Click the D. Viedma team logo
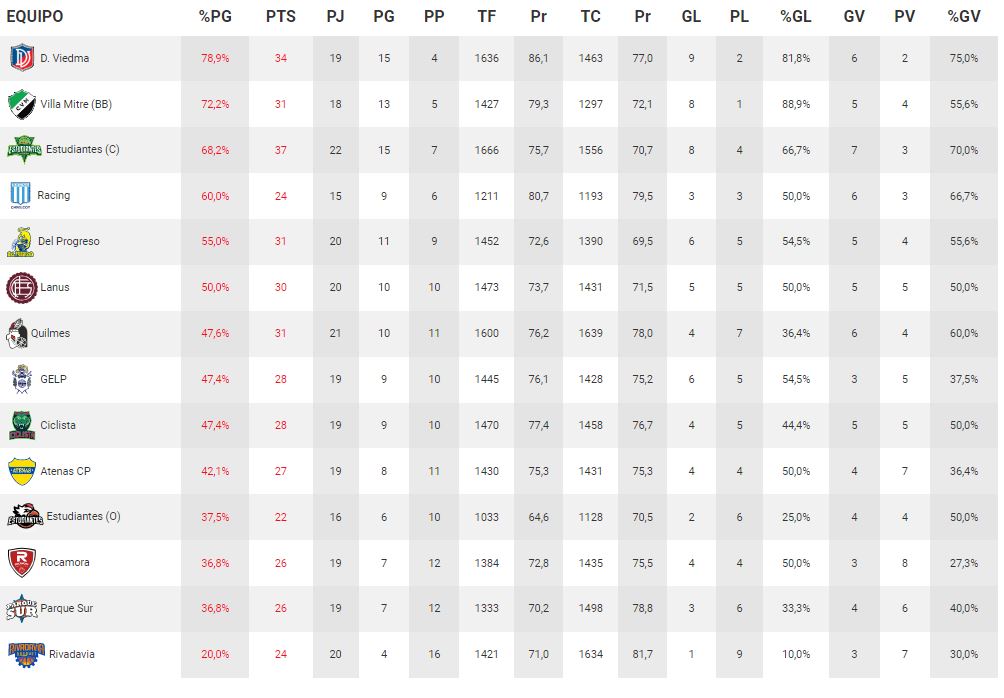This screenshot has width=1004, height=698. click(x=21, y=58)
